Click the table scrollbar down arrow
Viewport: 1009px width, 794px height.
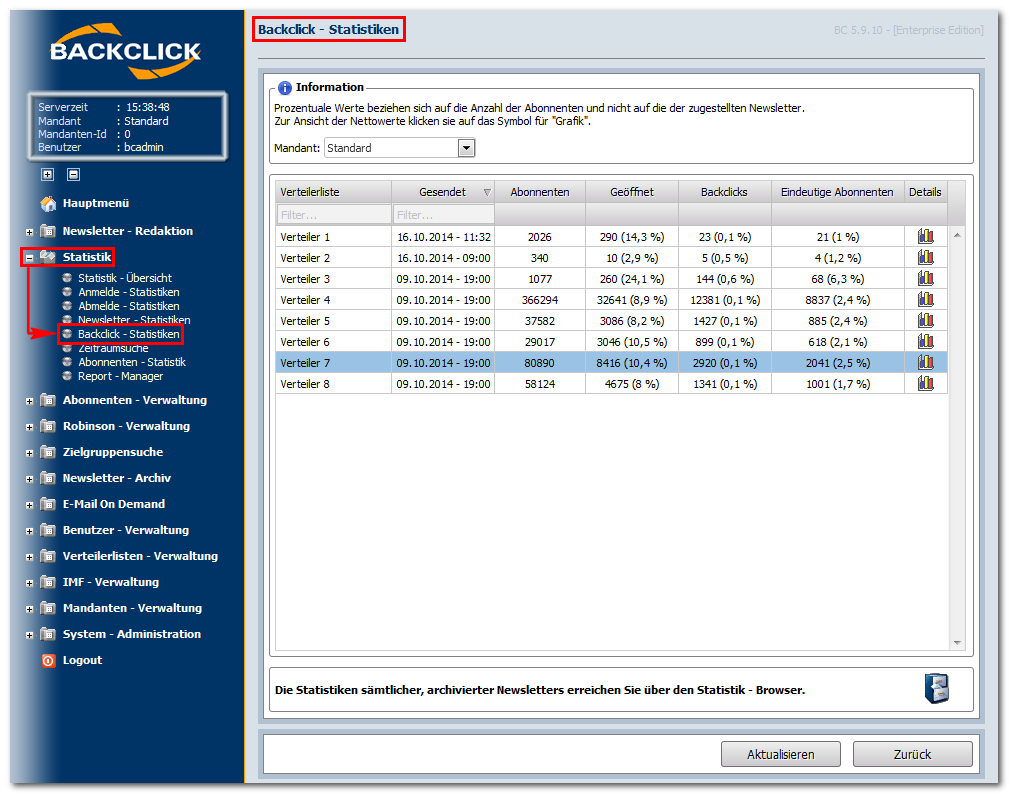pyautogui.click(x=957, y=643)
